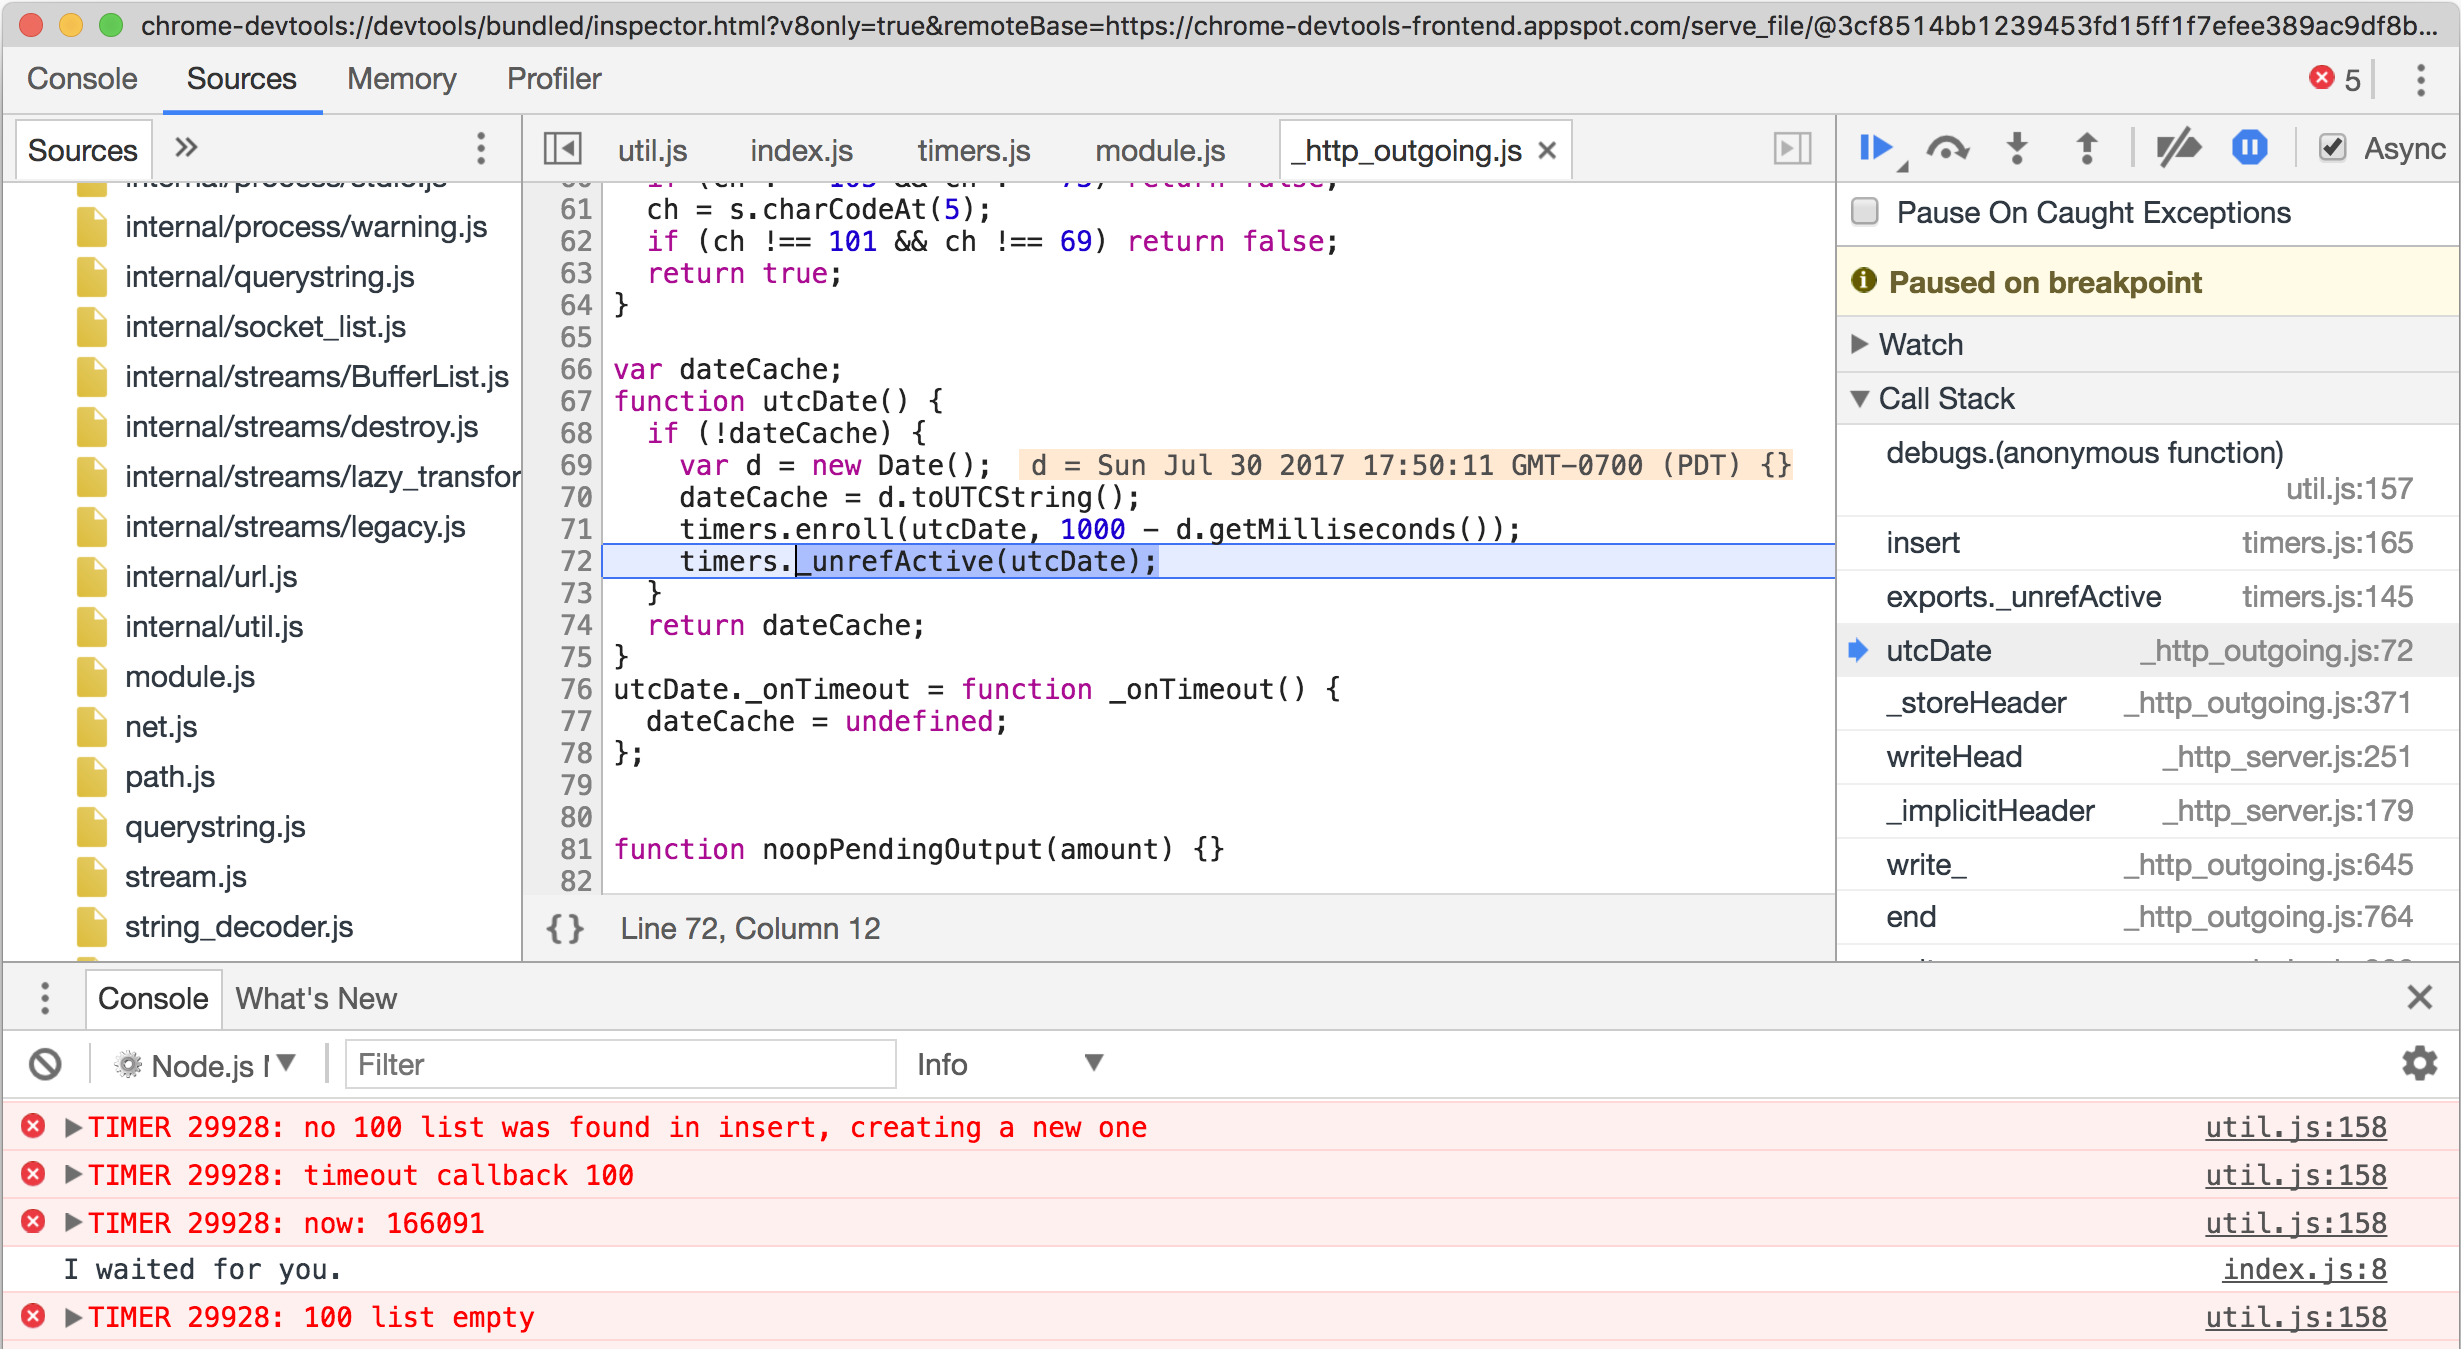
Task: Open Sources navigator three-dot menu
Action: pyautogui.click(x=481, y=149)
